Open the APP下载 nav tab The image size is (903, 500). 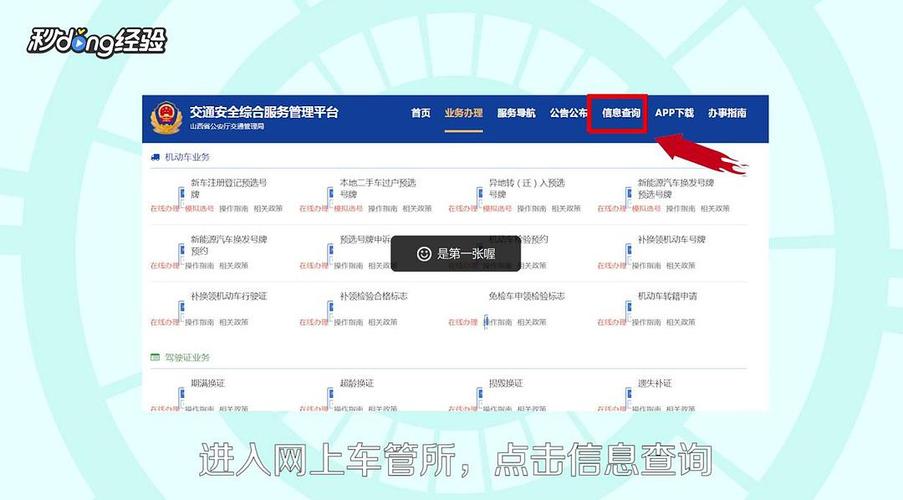tap(674, 113)
